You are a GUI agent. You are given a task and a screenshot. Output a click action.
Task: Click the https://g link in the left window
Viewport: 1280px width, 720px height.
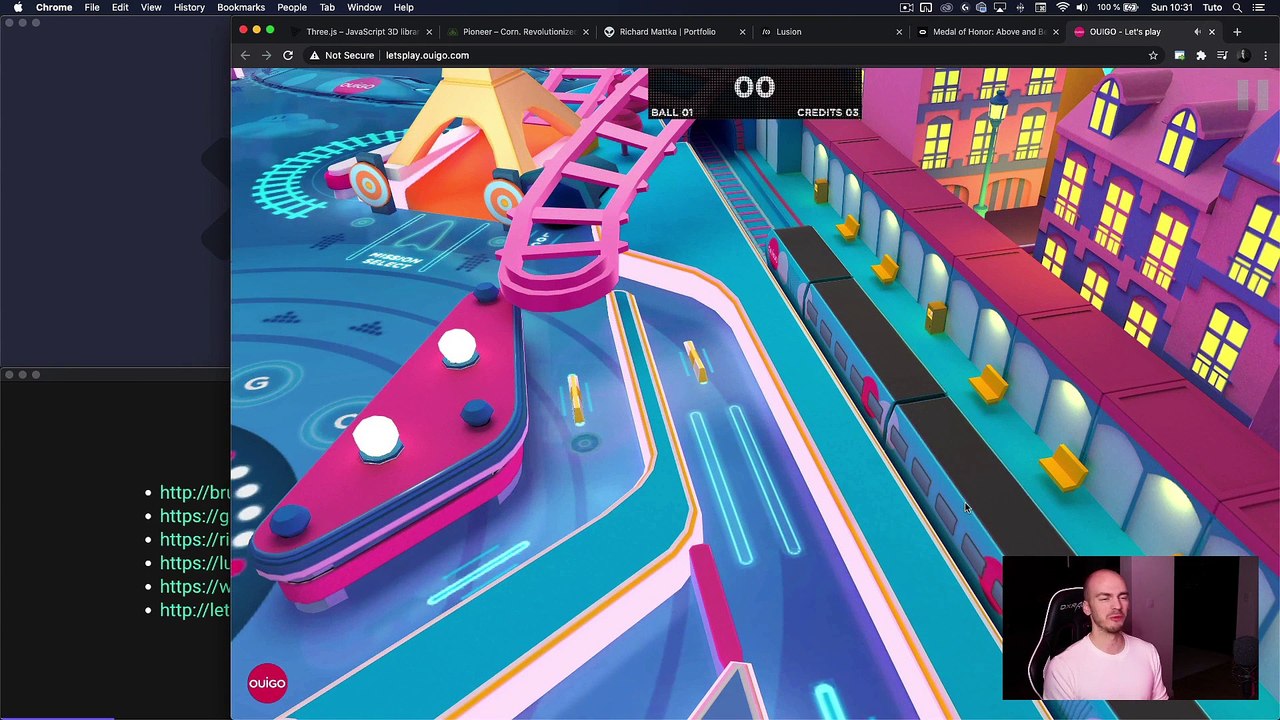click(x=194, y=516)
